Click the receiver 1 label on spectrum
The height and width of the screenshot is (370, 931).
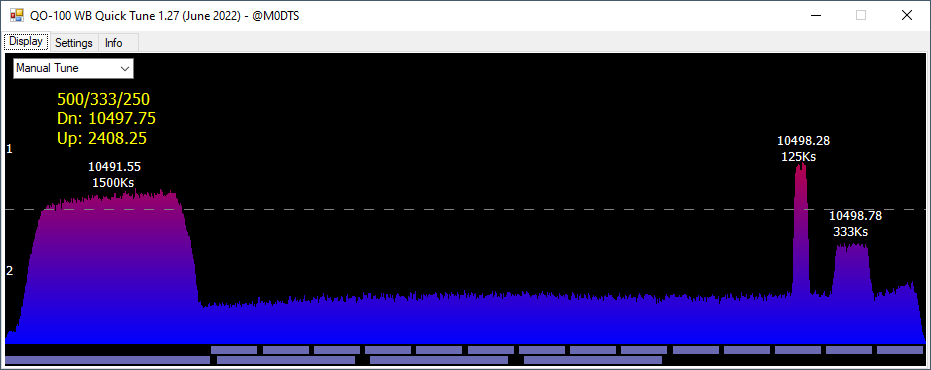tap(9, 149)
